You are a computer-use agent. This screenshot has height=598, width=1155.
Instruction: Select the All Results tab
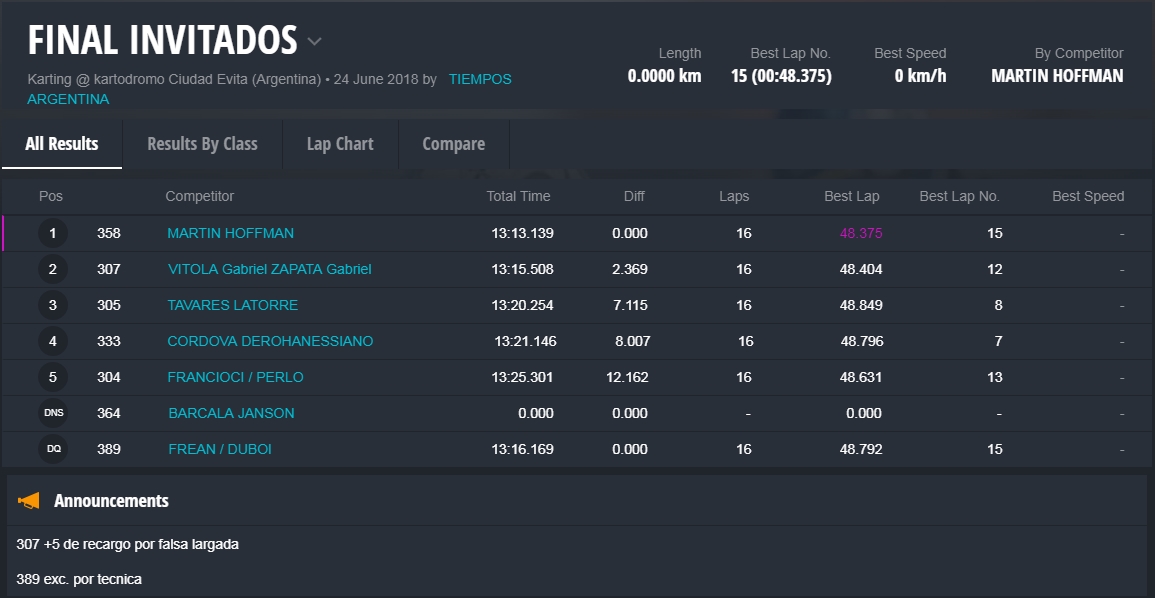click(62, 144)
